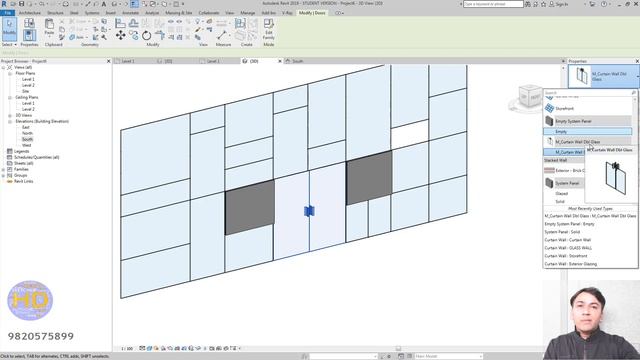Open Site under Floor Plans
The height and width of the screenshot is (360, 640).
click(25, 91)
